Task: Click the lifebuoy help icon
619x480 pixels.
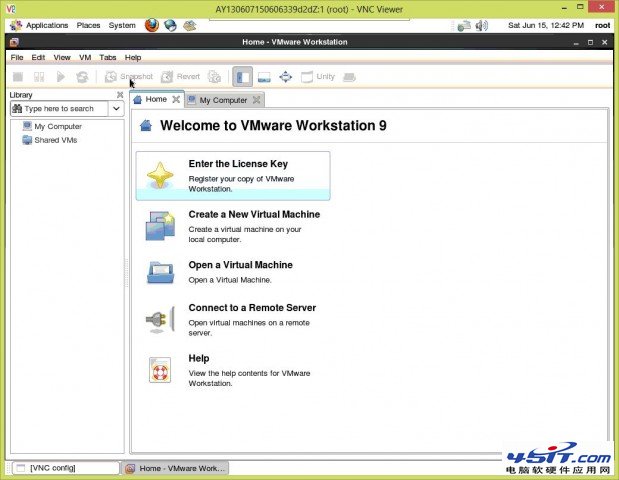Action: click(x=160, y=370)
